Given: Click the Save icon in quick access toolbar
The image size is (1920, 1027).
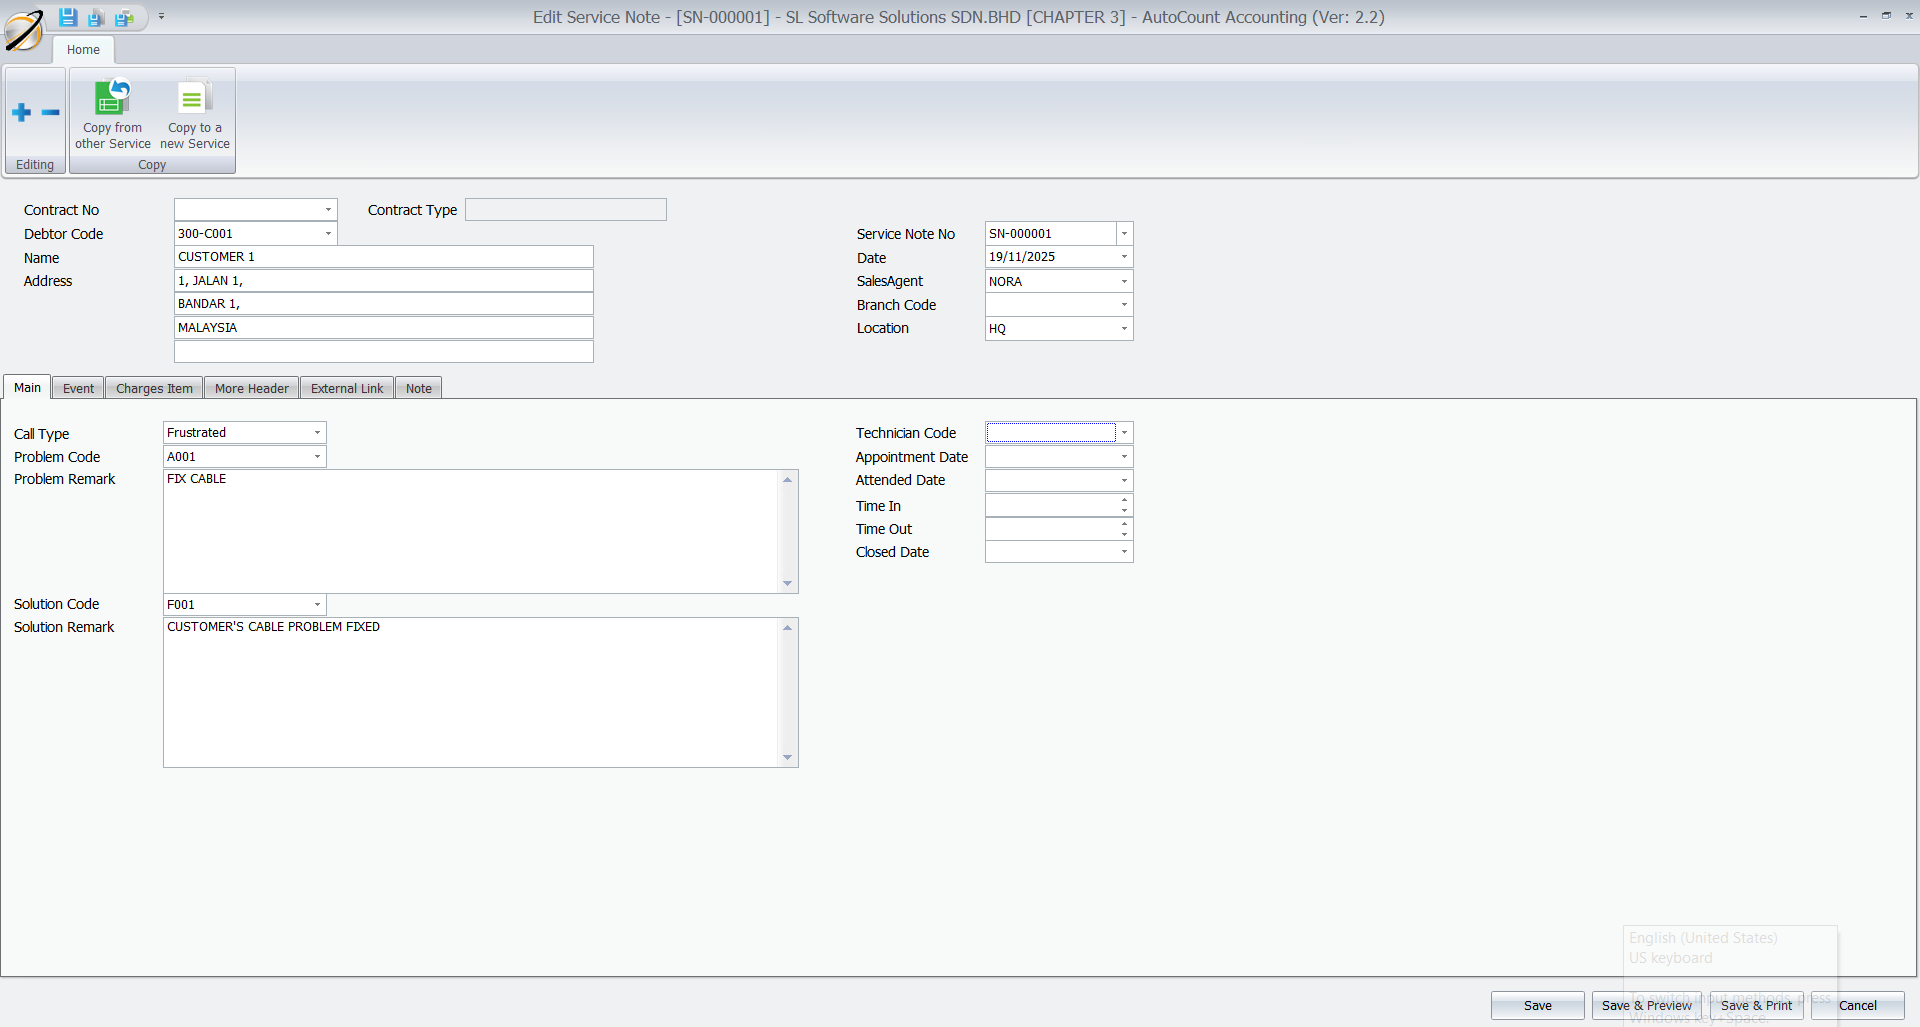Looking at the screenshot, I should (x=68, y=17).
